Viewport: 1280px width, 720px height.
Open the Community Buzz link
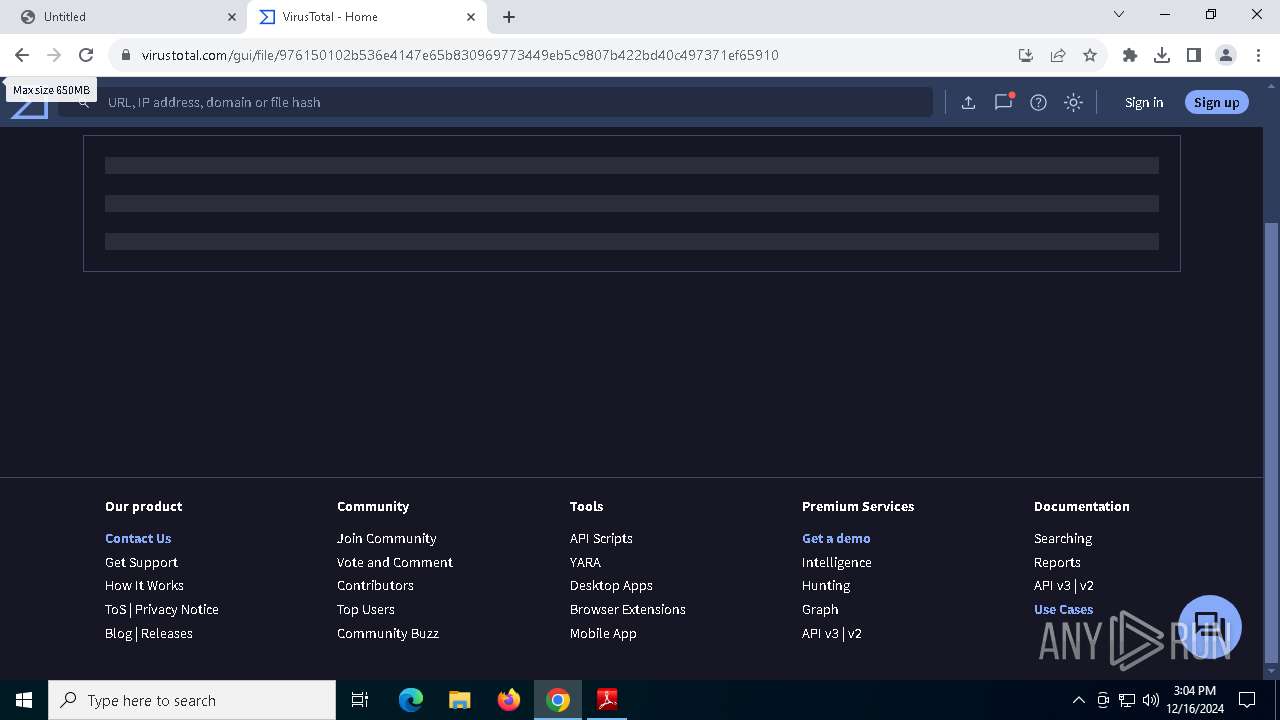pyautogui.click(x=388, y=633)
